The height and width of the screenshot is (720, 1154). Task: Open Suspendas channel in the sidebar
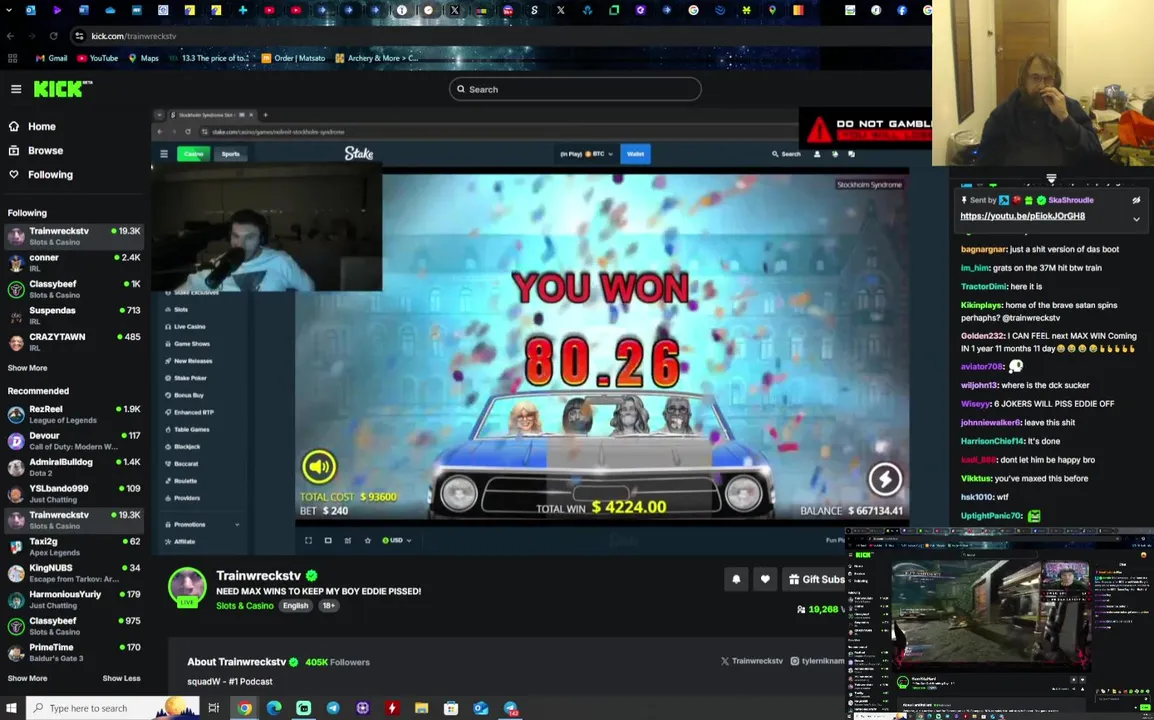coord(74,315)
